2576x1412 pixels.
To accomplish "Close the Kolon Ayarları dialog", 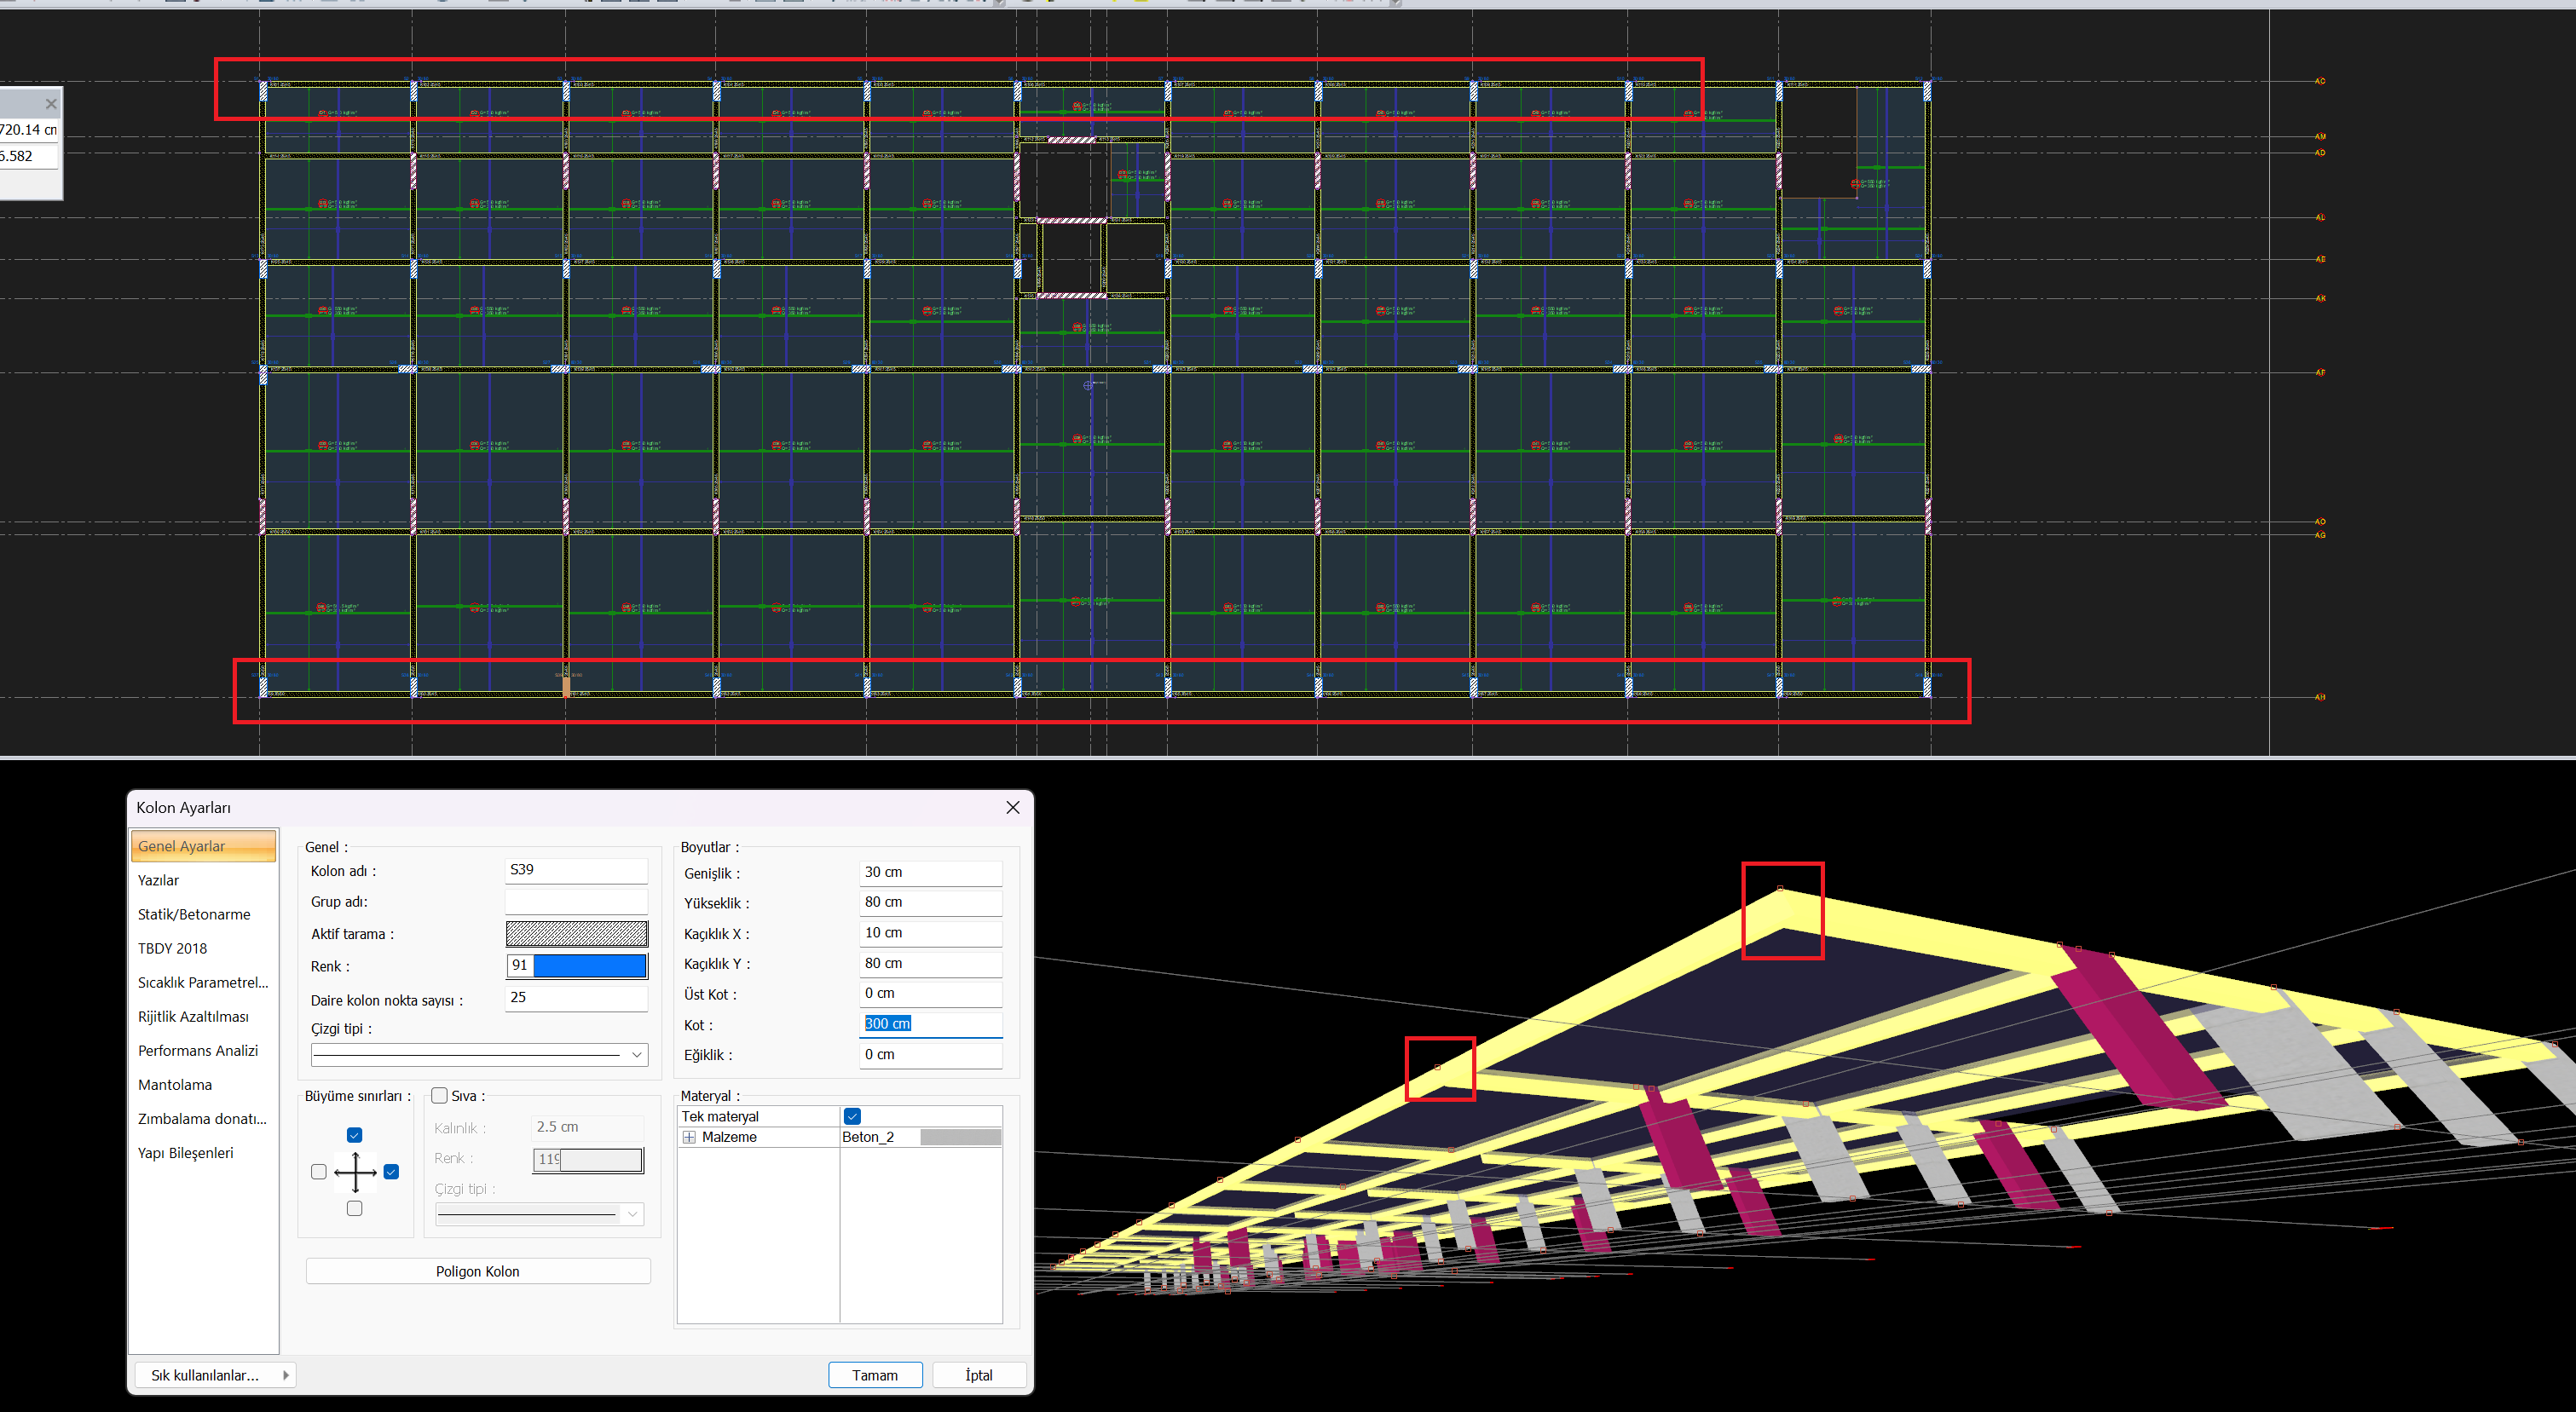I will [1012, 807].
